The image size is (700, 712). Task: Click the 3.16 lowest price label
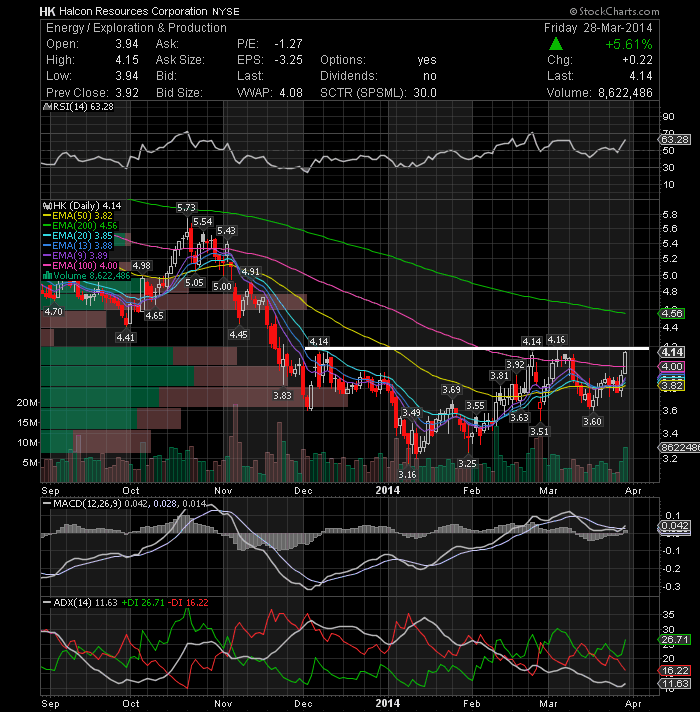point(408,475)
